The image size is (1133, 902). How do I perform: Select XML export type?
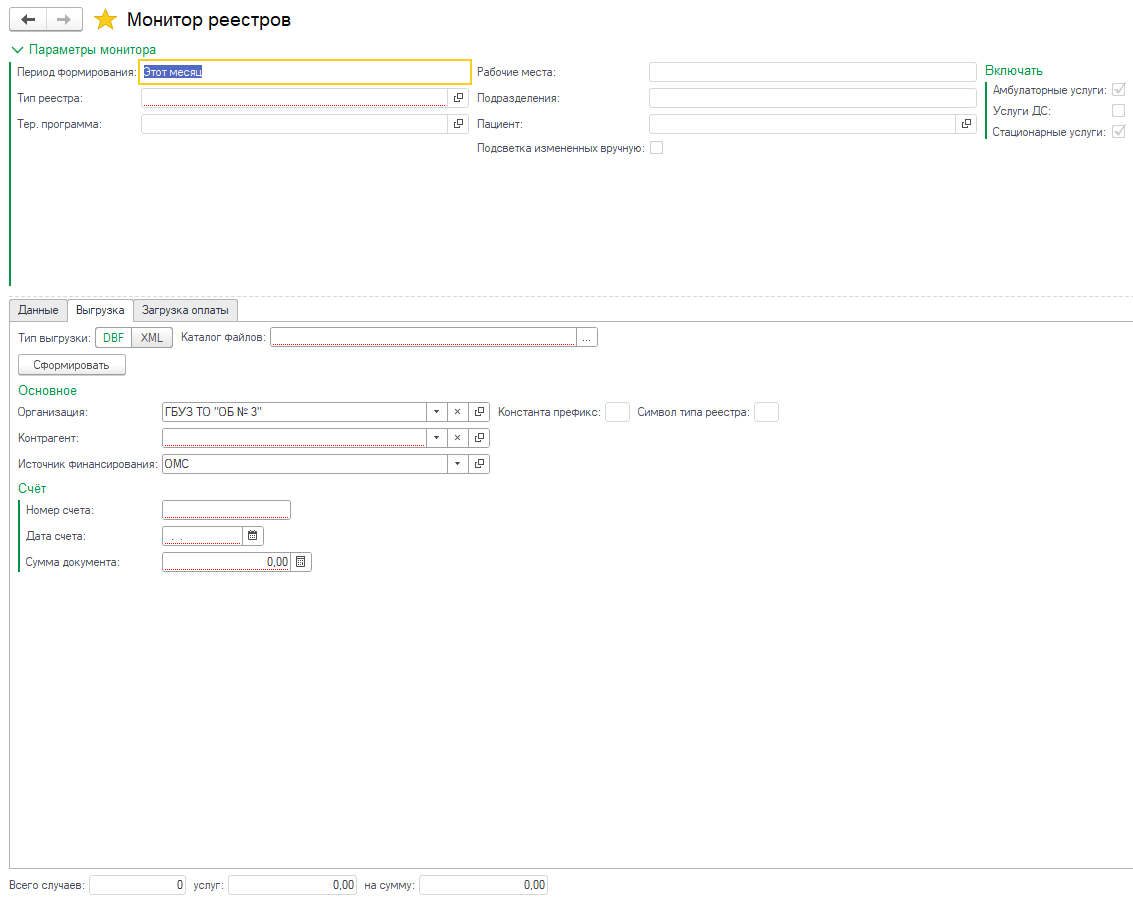click(x=152, y=338)
